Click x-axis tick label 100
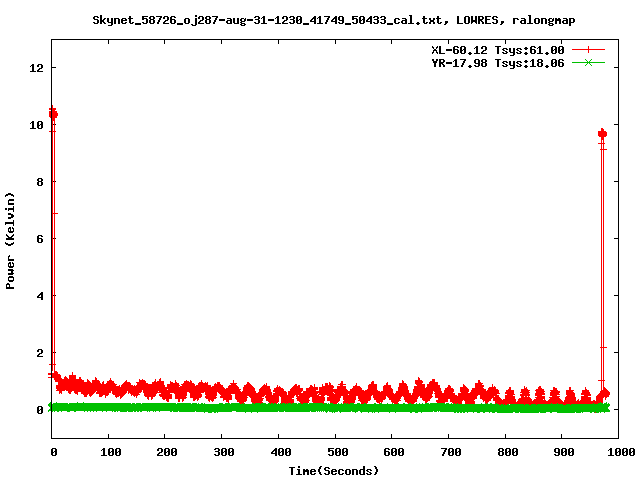Image resolution: width=640 pixels, height=480 pixels. [111, 452]
